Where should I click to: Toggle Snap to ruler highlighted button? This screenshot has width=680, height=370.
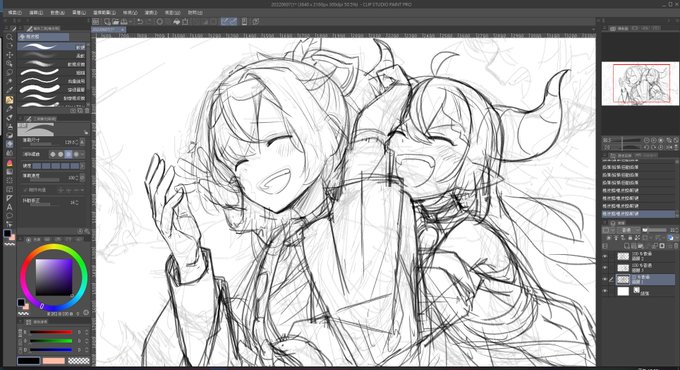225,21
